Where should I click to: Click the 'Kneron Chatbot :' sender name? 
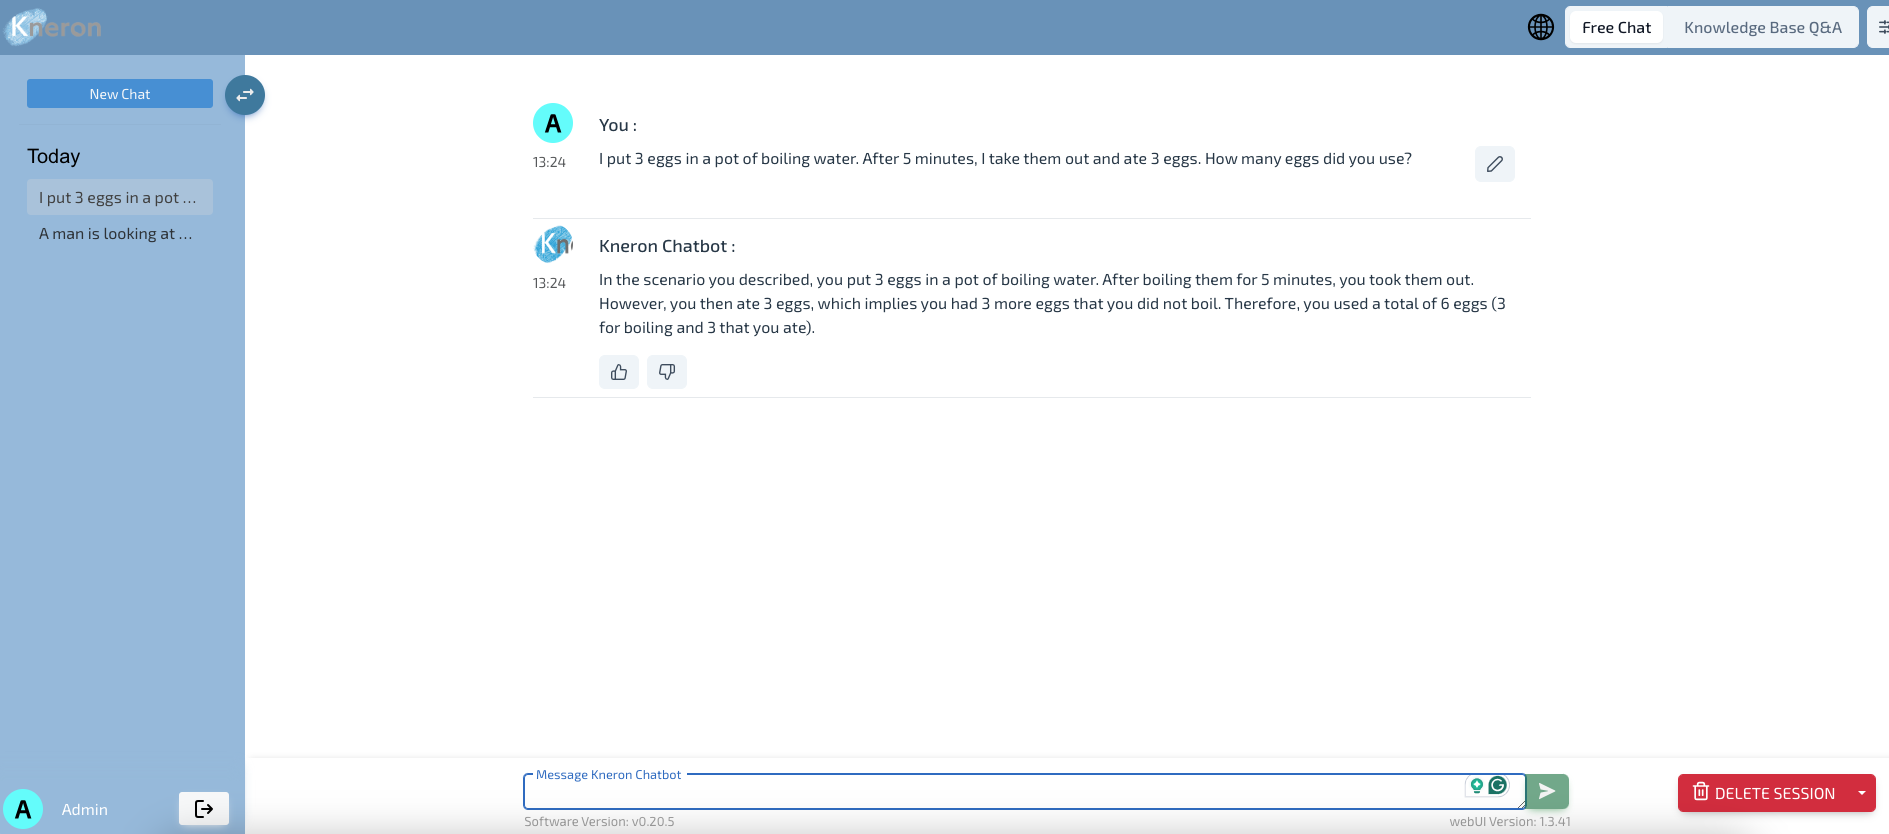tap(667, 246)
